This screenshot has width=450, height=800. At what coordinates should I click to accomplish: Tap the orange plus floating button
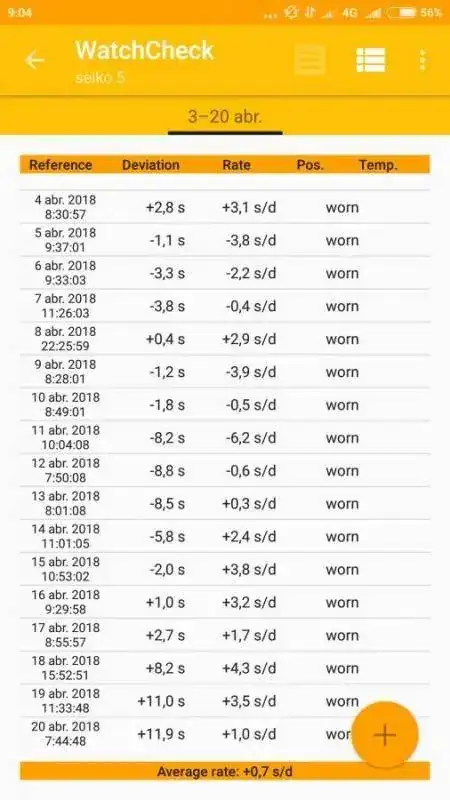click(x=385, y=735)
